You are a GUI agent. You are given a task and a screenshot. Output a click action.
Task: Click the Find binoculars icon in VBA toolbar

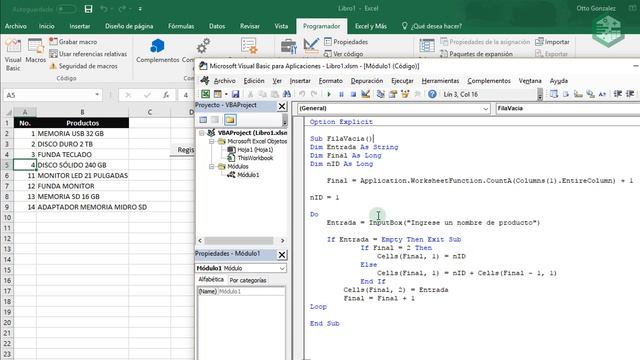coord(287,94)
